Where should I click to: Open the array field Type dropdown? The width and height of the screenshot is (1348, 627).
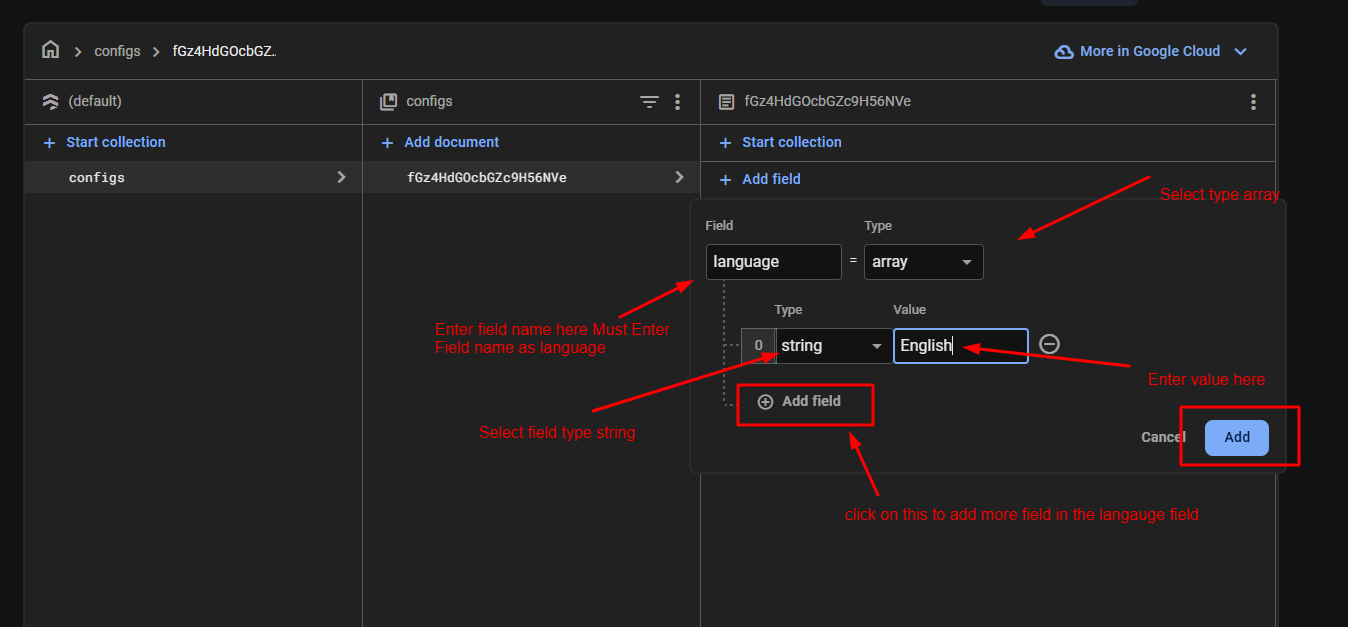923,262
